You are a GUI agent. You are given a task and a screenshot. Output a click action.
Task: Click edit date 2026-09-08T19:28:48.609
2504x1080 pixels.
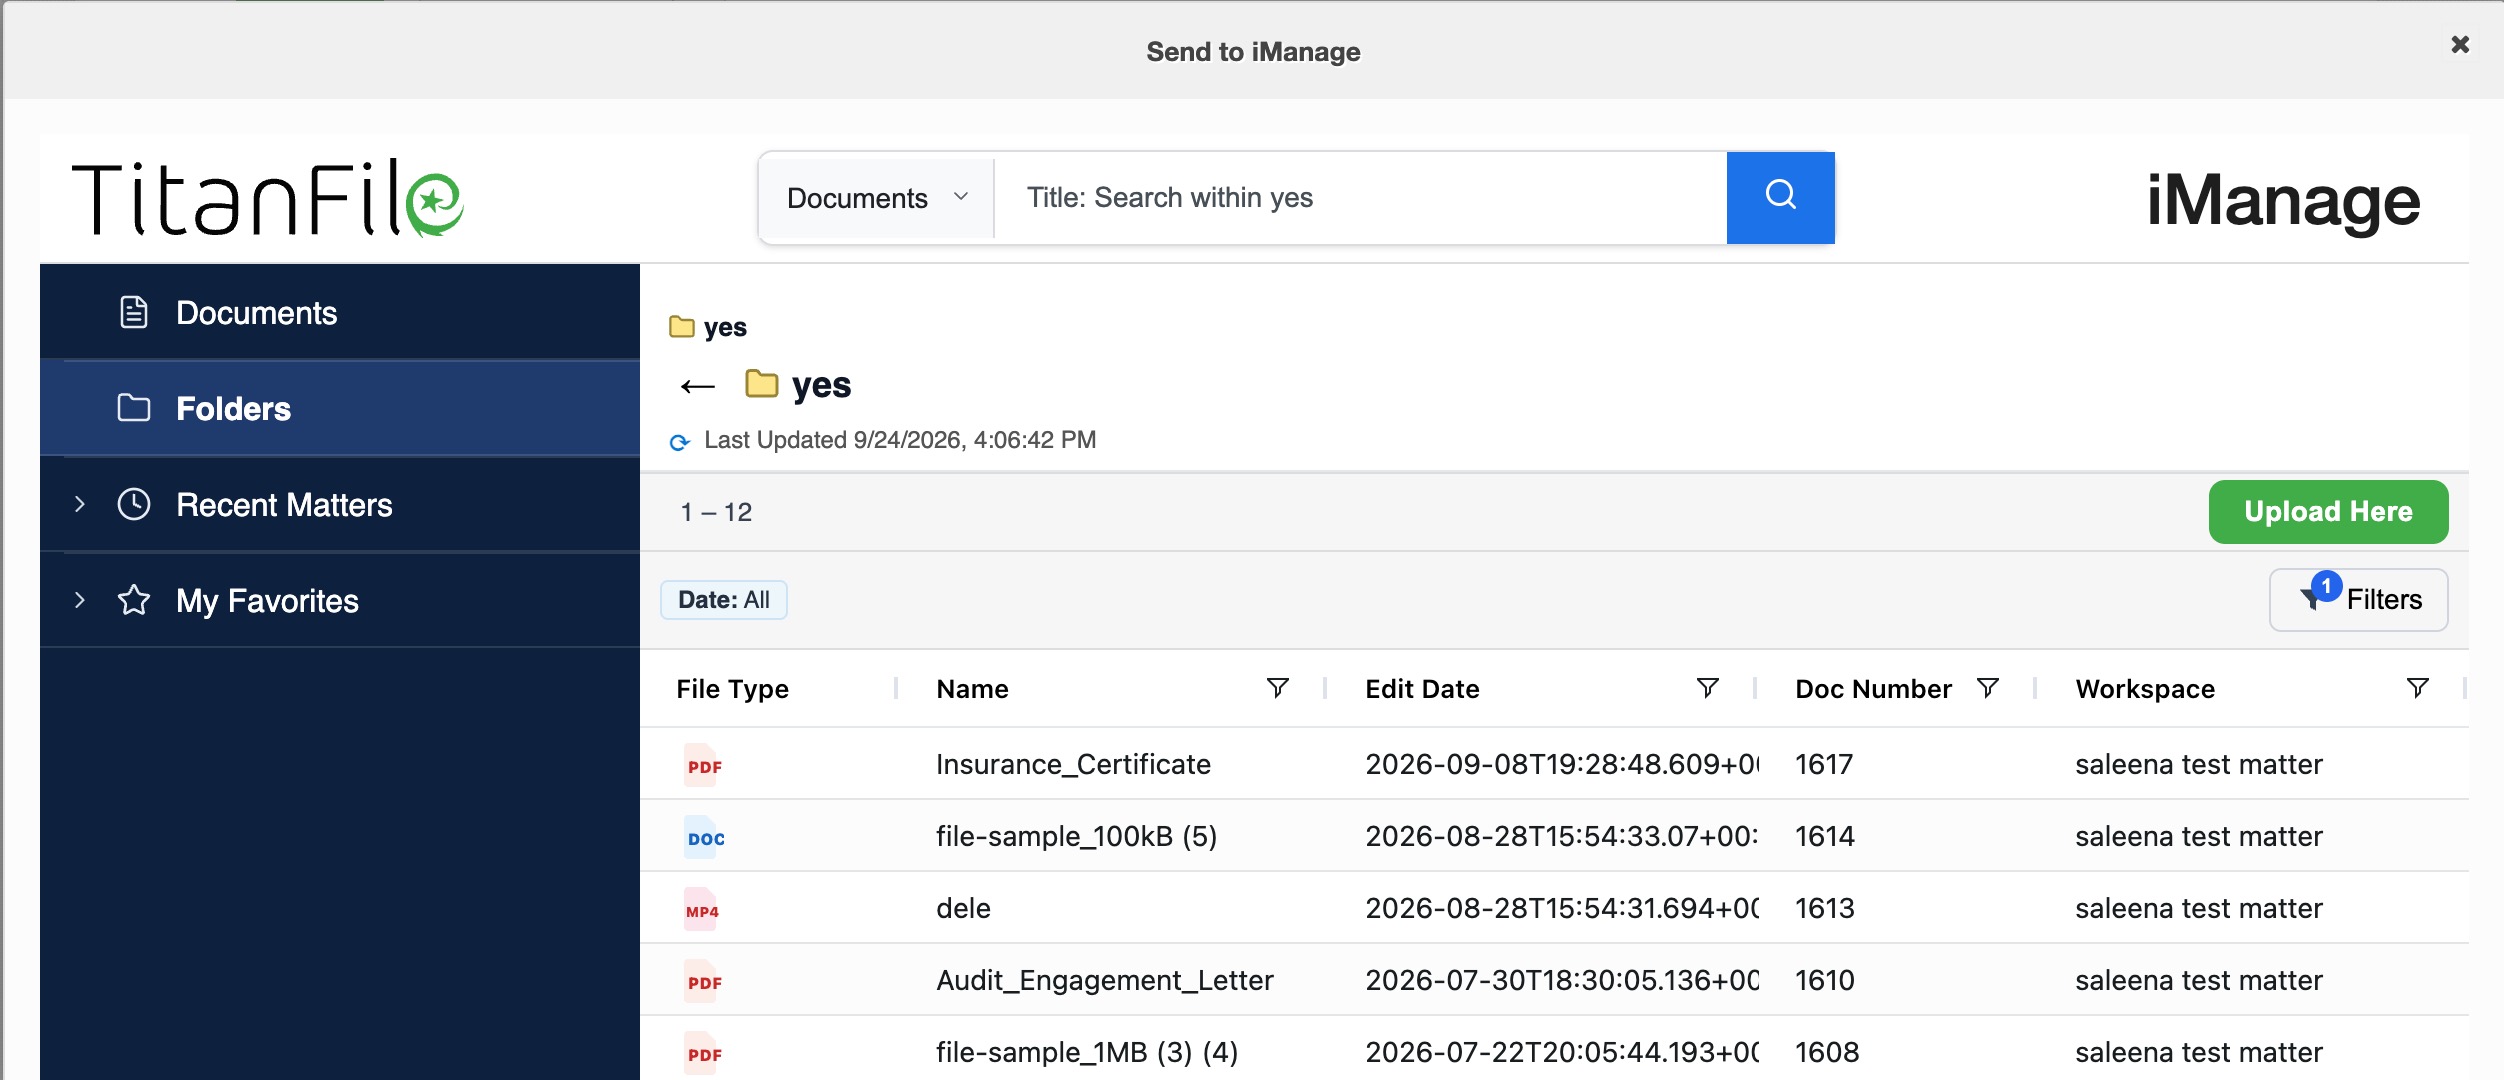tap(1562, 765)
